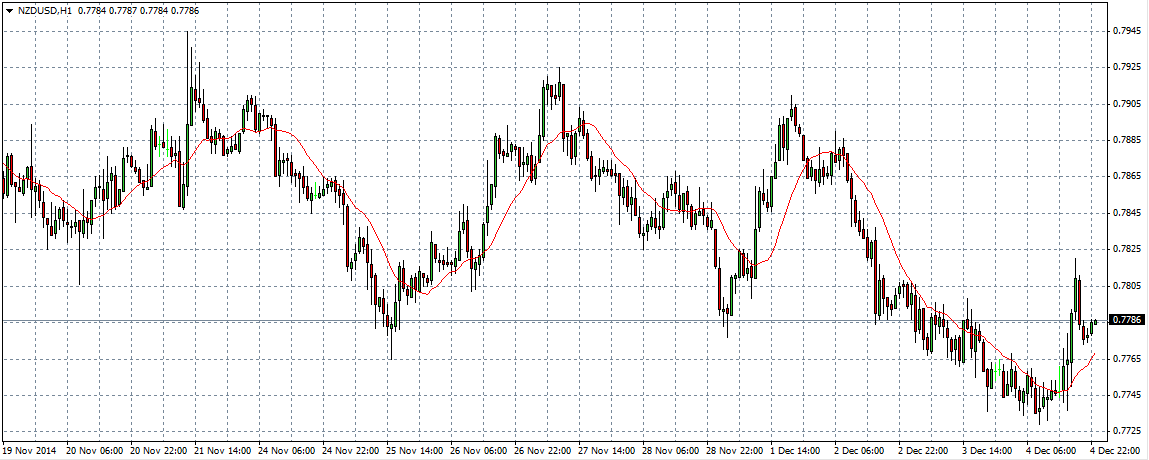Click the 4 Dec 06:00 time label

tap(1051, 451)
